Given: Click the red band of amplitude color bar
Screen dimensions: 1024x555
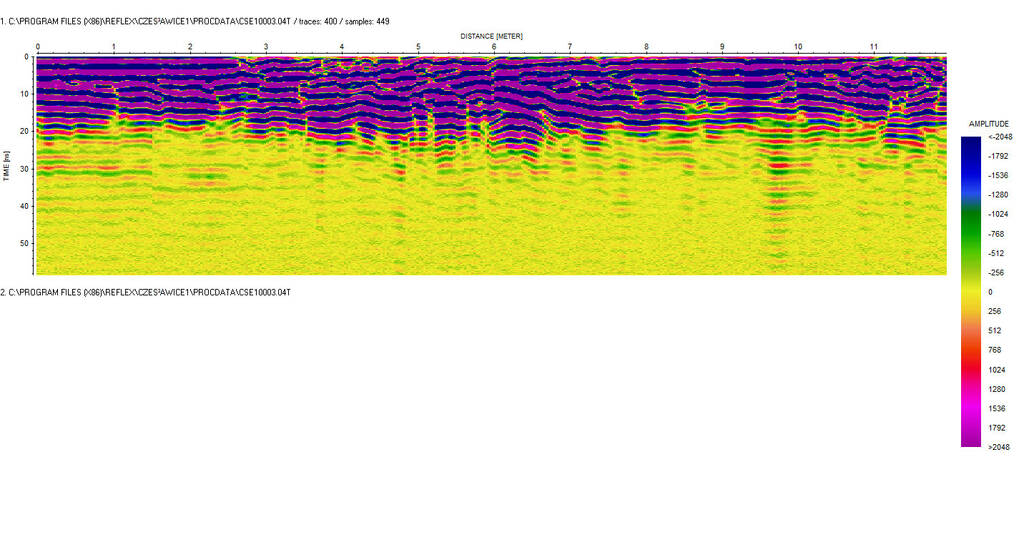Looking at the screenshot, I should click(x=970, y=362).
